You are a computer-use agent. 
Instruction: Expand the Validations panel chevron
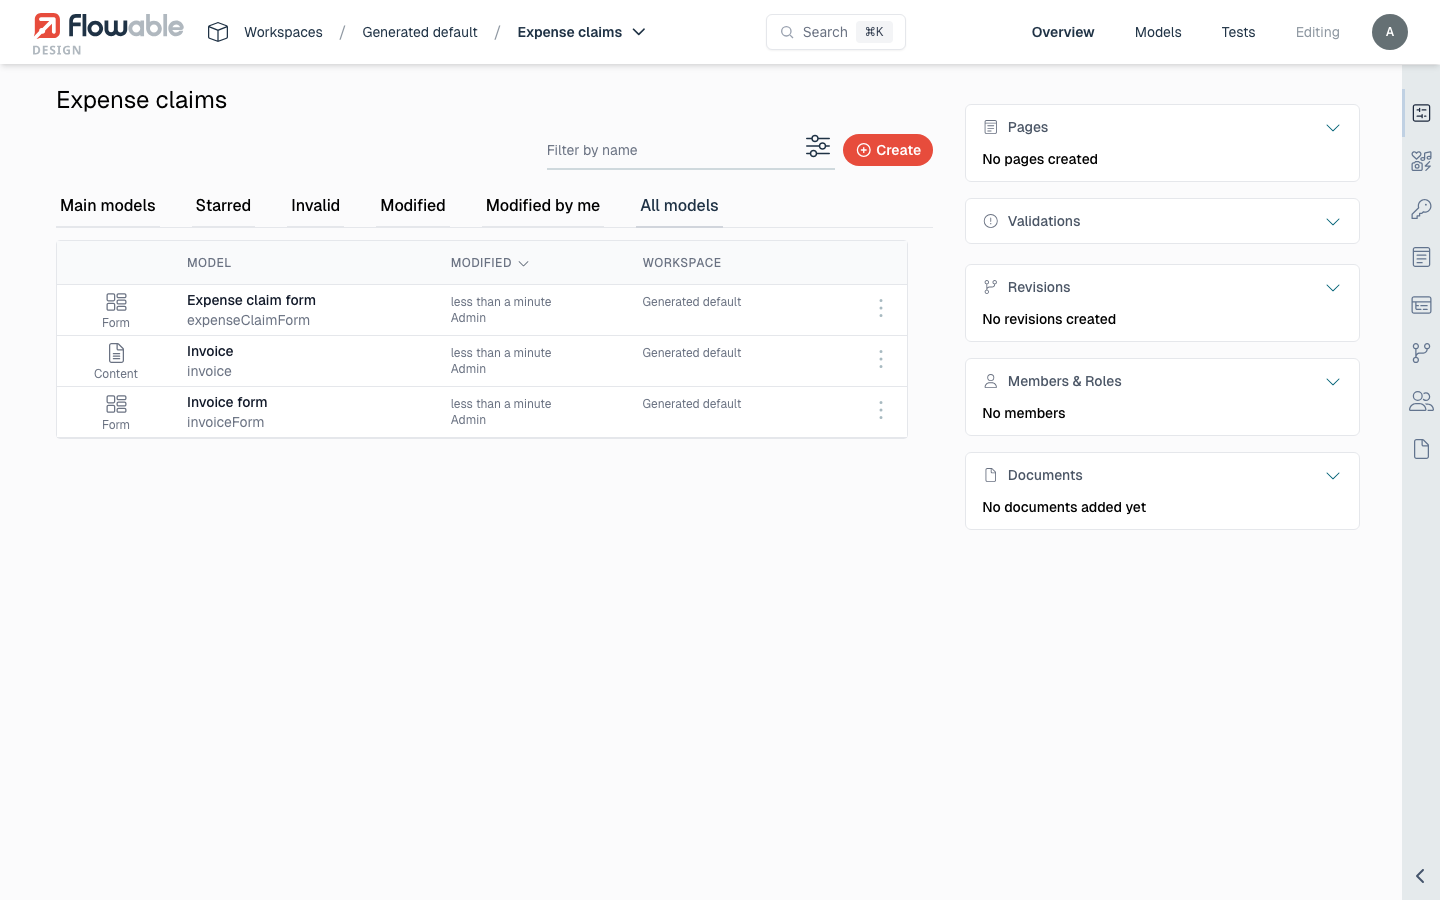1332,222
